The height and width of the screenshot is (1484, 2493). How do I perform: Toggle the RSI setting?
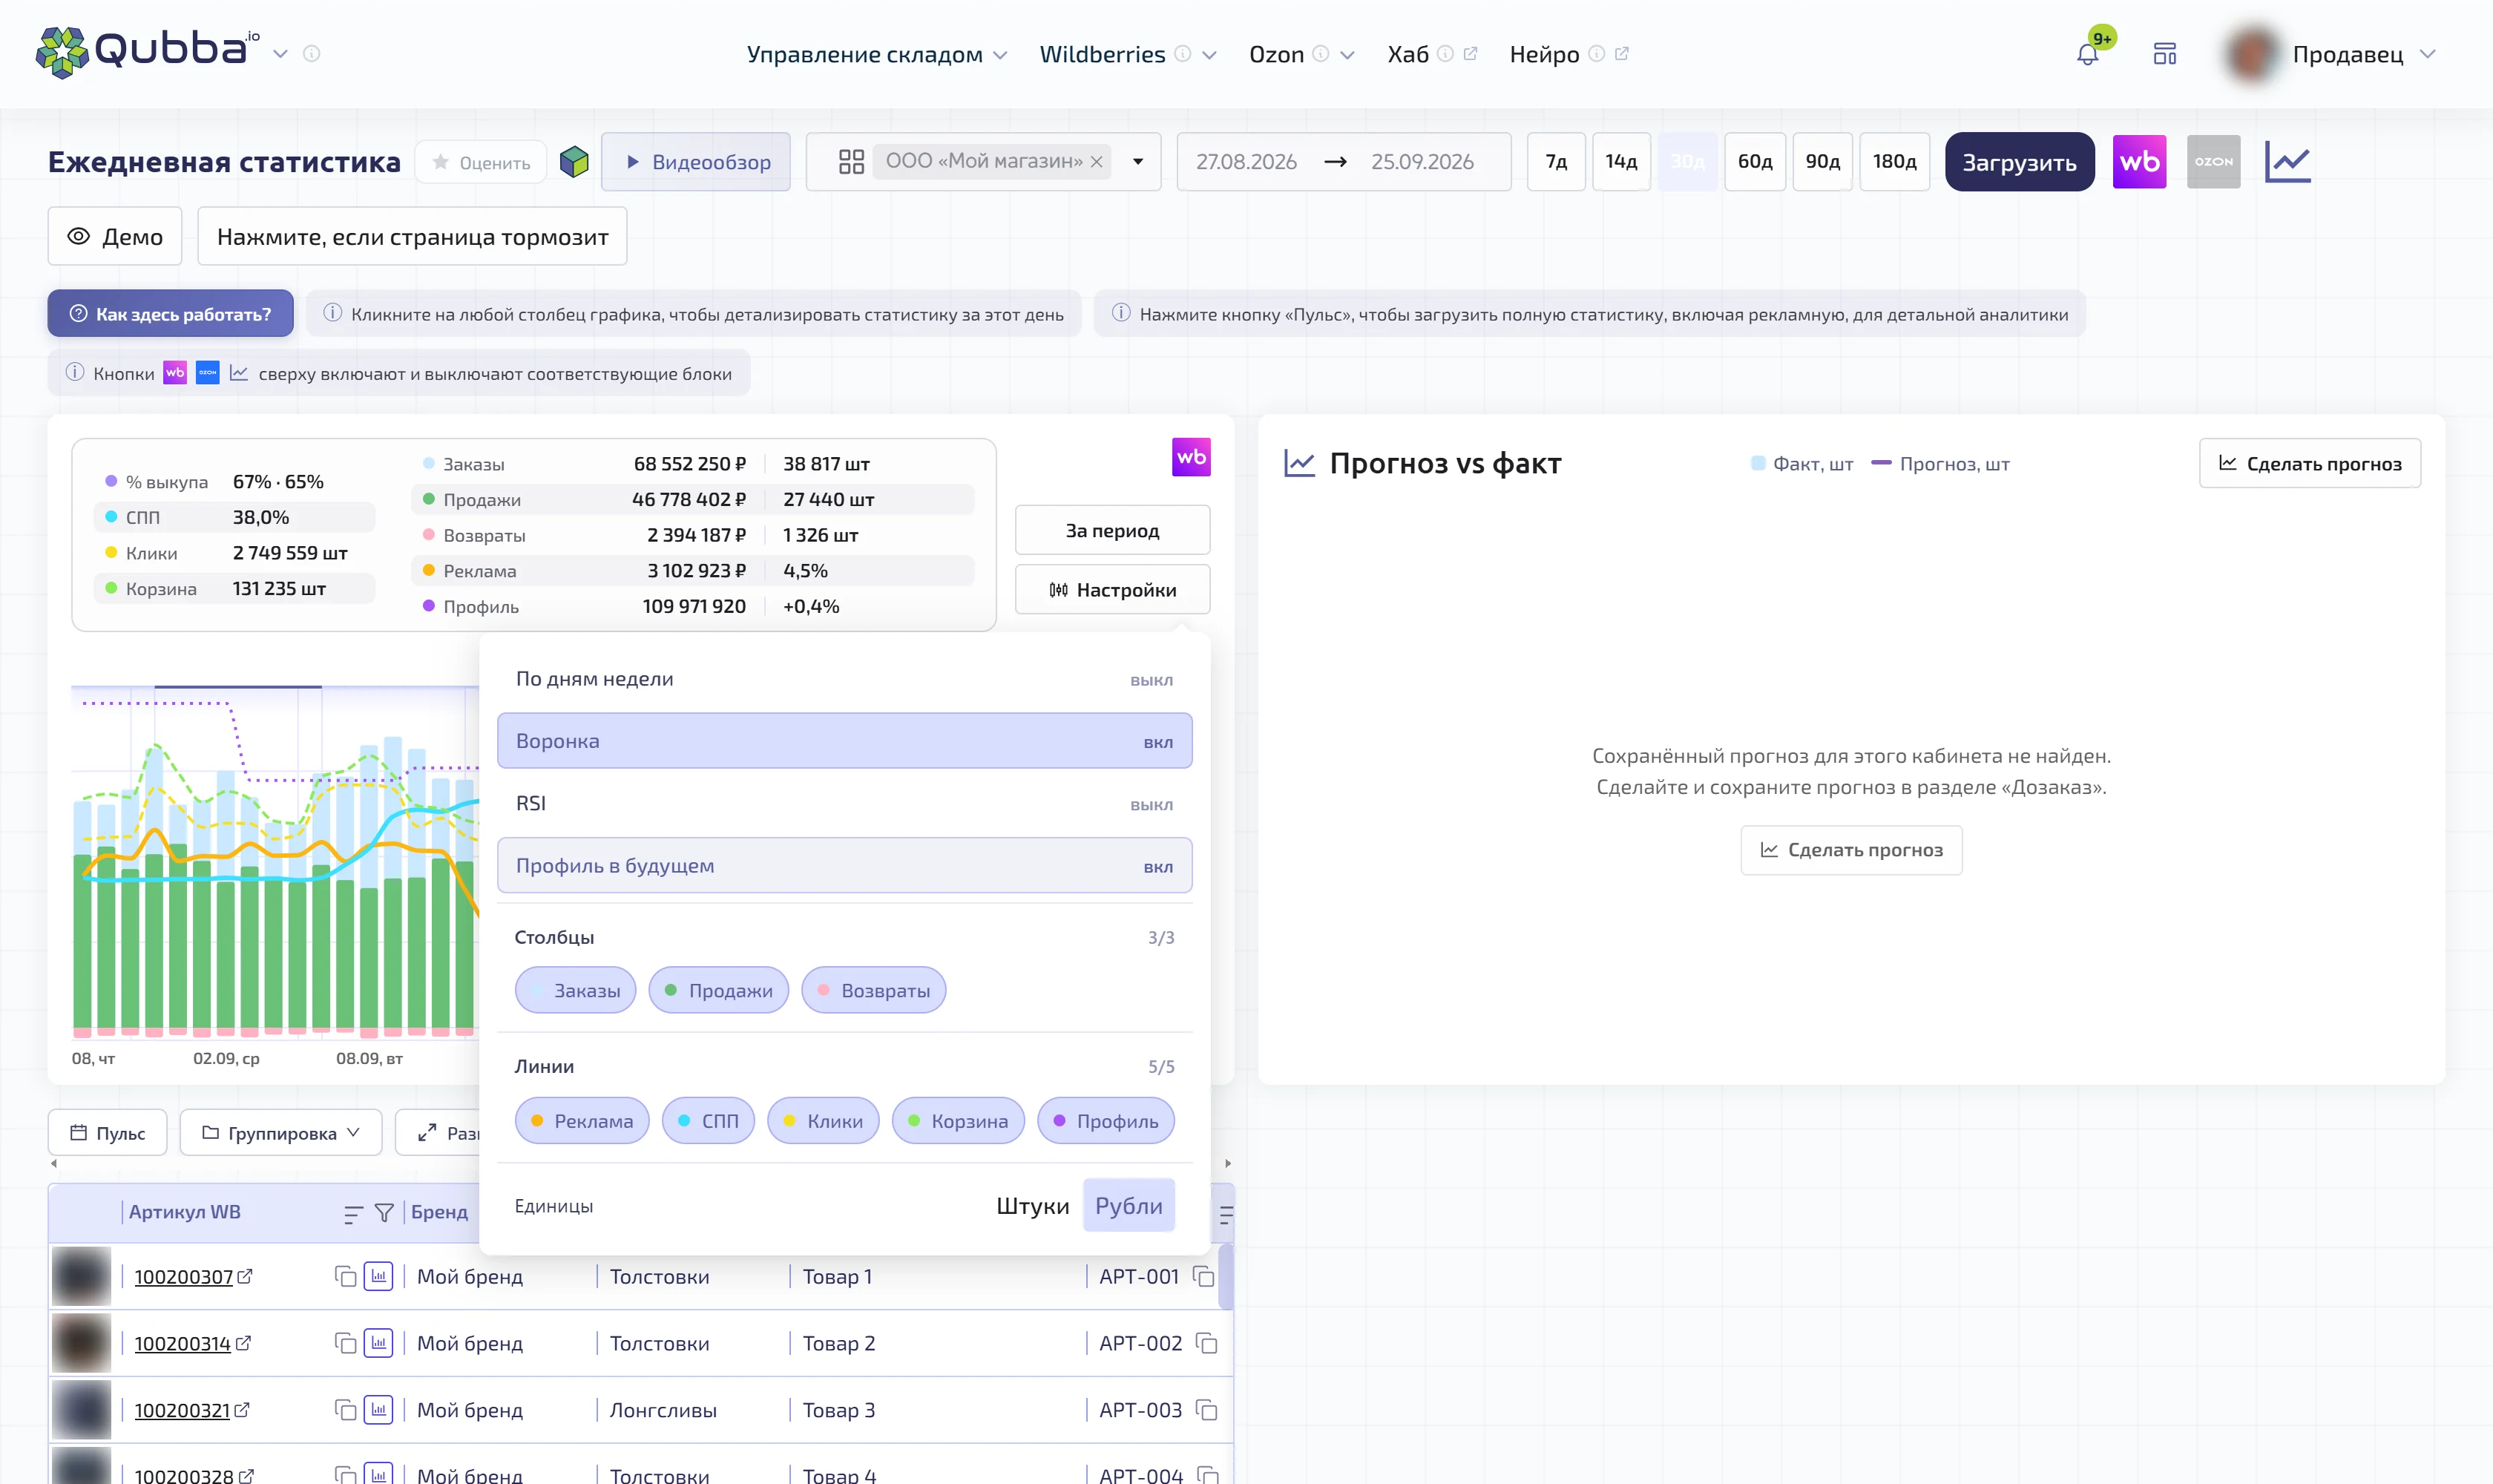pos(844,804)
